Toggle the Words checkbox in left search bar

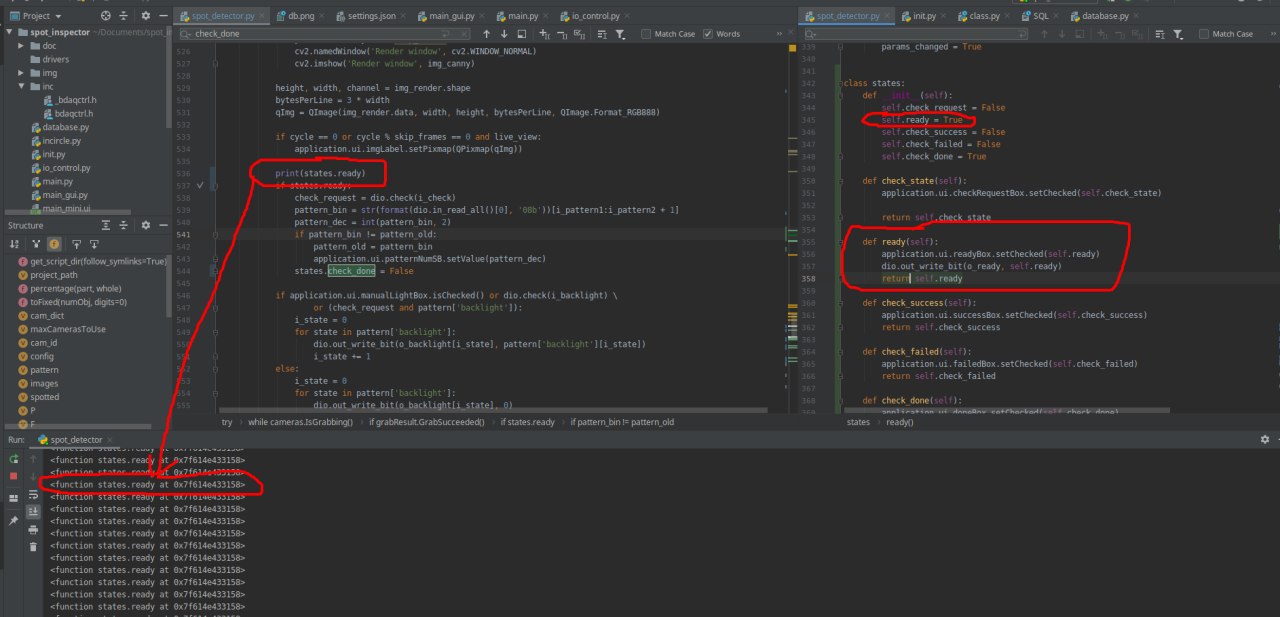coord(708,34)
